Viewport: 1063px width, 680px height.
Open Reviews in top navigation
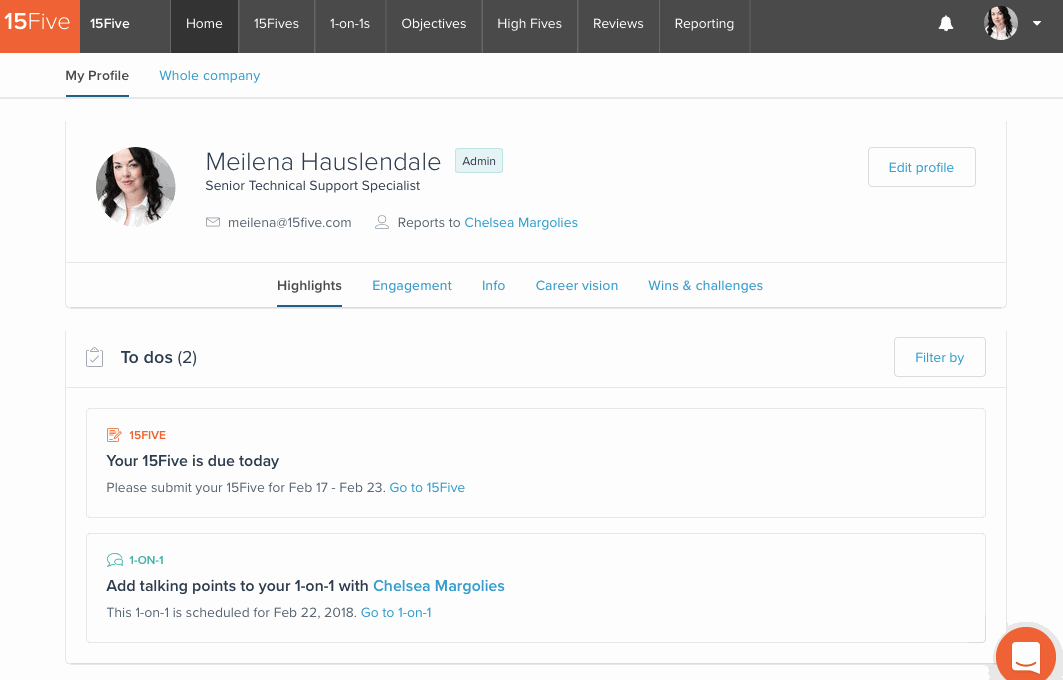618,24
